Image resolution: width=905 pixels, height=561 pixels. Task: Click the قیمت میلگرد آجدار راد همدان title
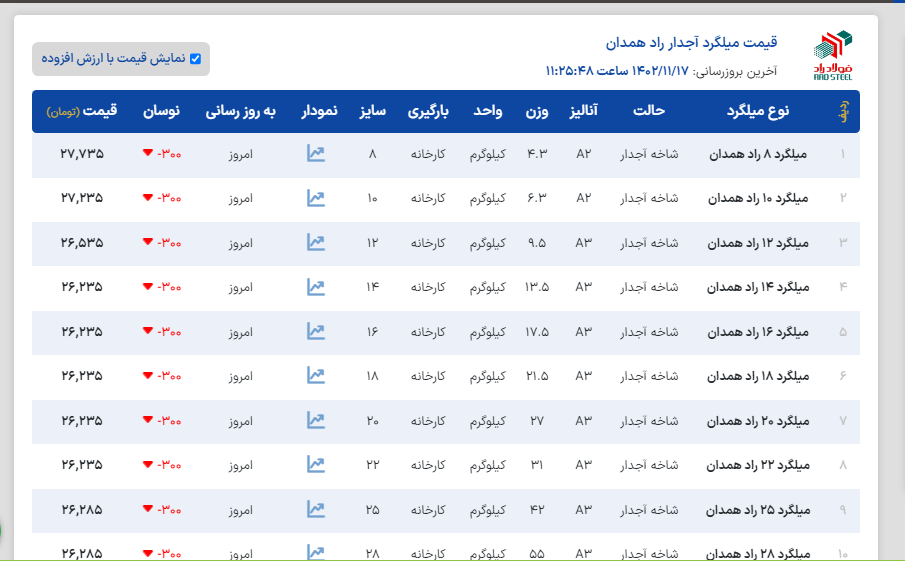pyautogui.click(x=691, y=43)
